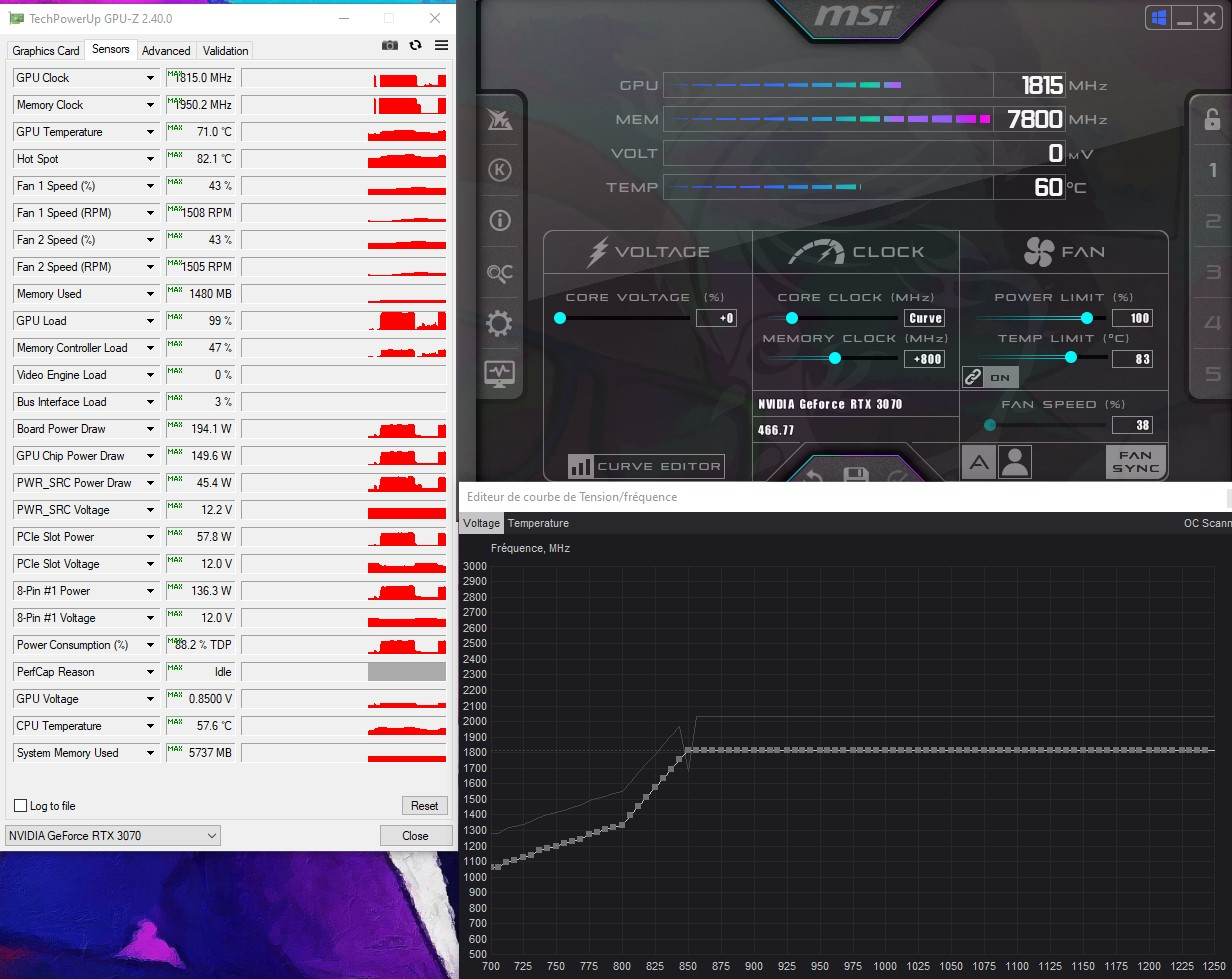Image resolution: width=1232 pixels, height=979 pixels.
Task: Click the fan speed 38 value field
Action: 1133,425
